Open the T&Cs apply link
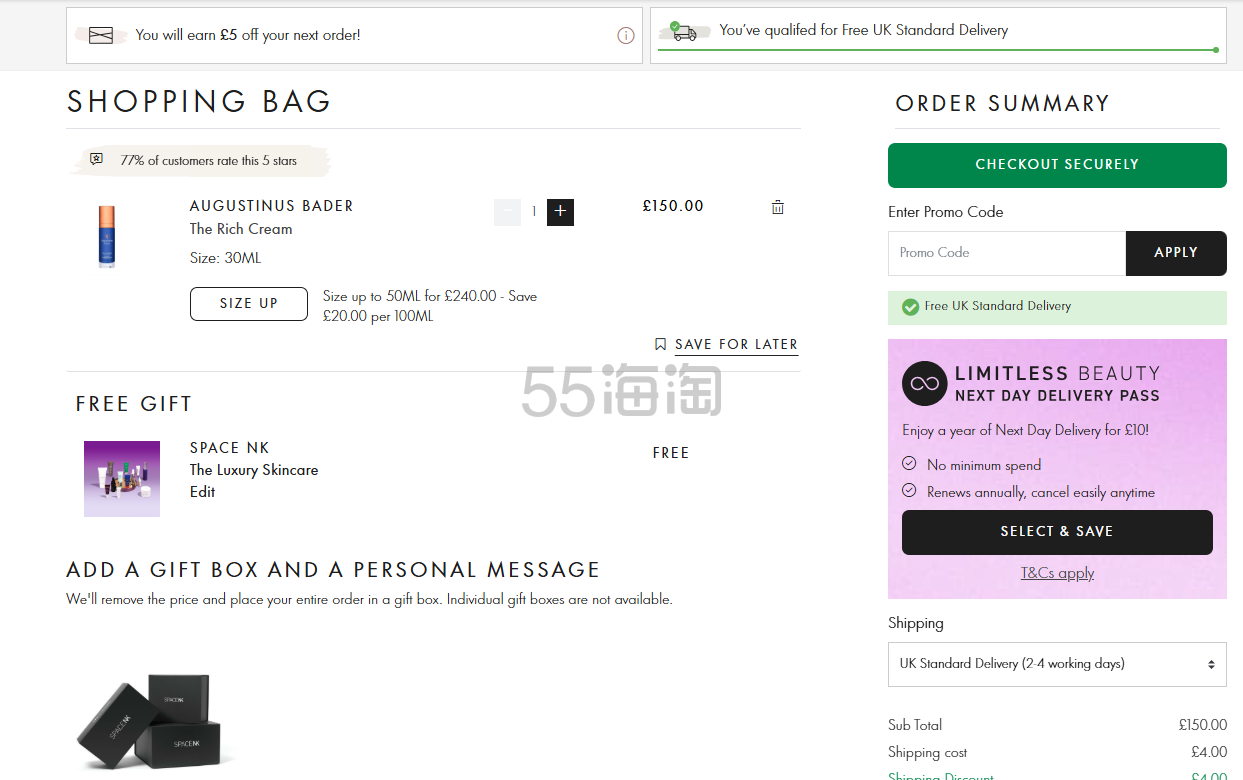The image size is (1243, 780). coord(1057,573)
